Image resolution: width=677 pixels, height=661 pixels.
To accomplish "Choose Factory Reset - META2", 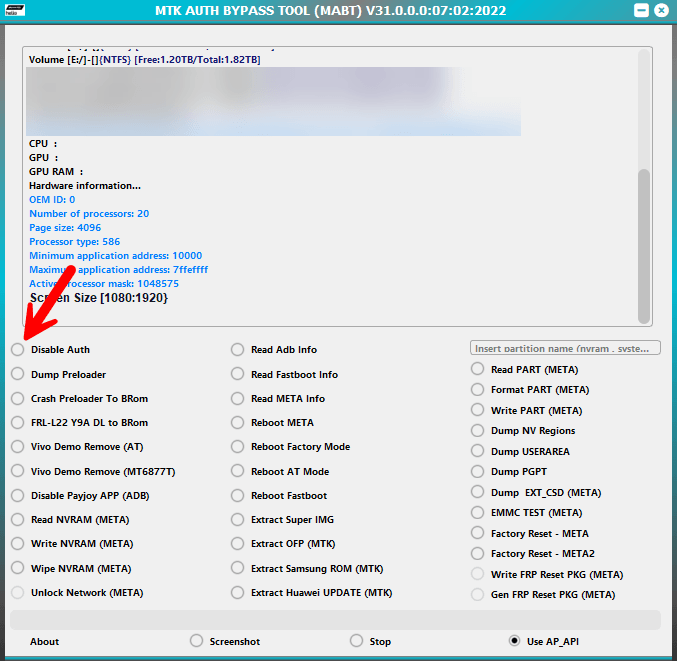I will pyautogui.click(x=478, y=553).
